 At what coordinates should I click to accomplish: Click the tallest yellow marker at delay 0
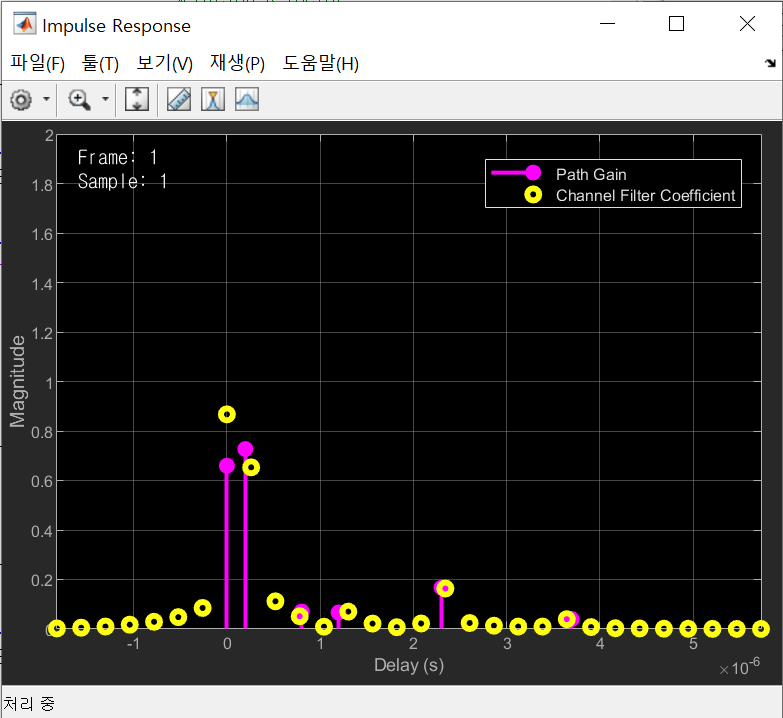point(227,414)
